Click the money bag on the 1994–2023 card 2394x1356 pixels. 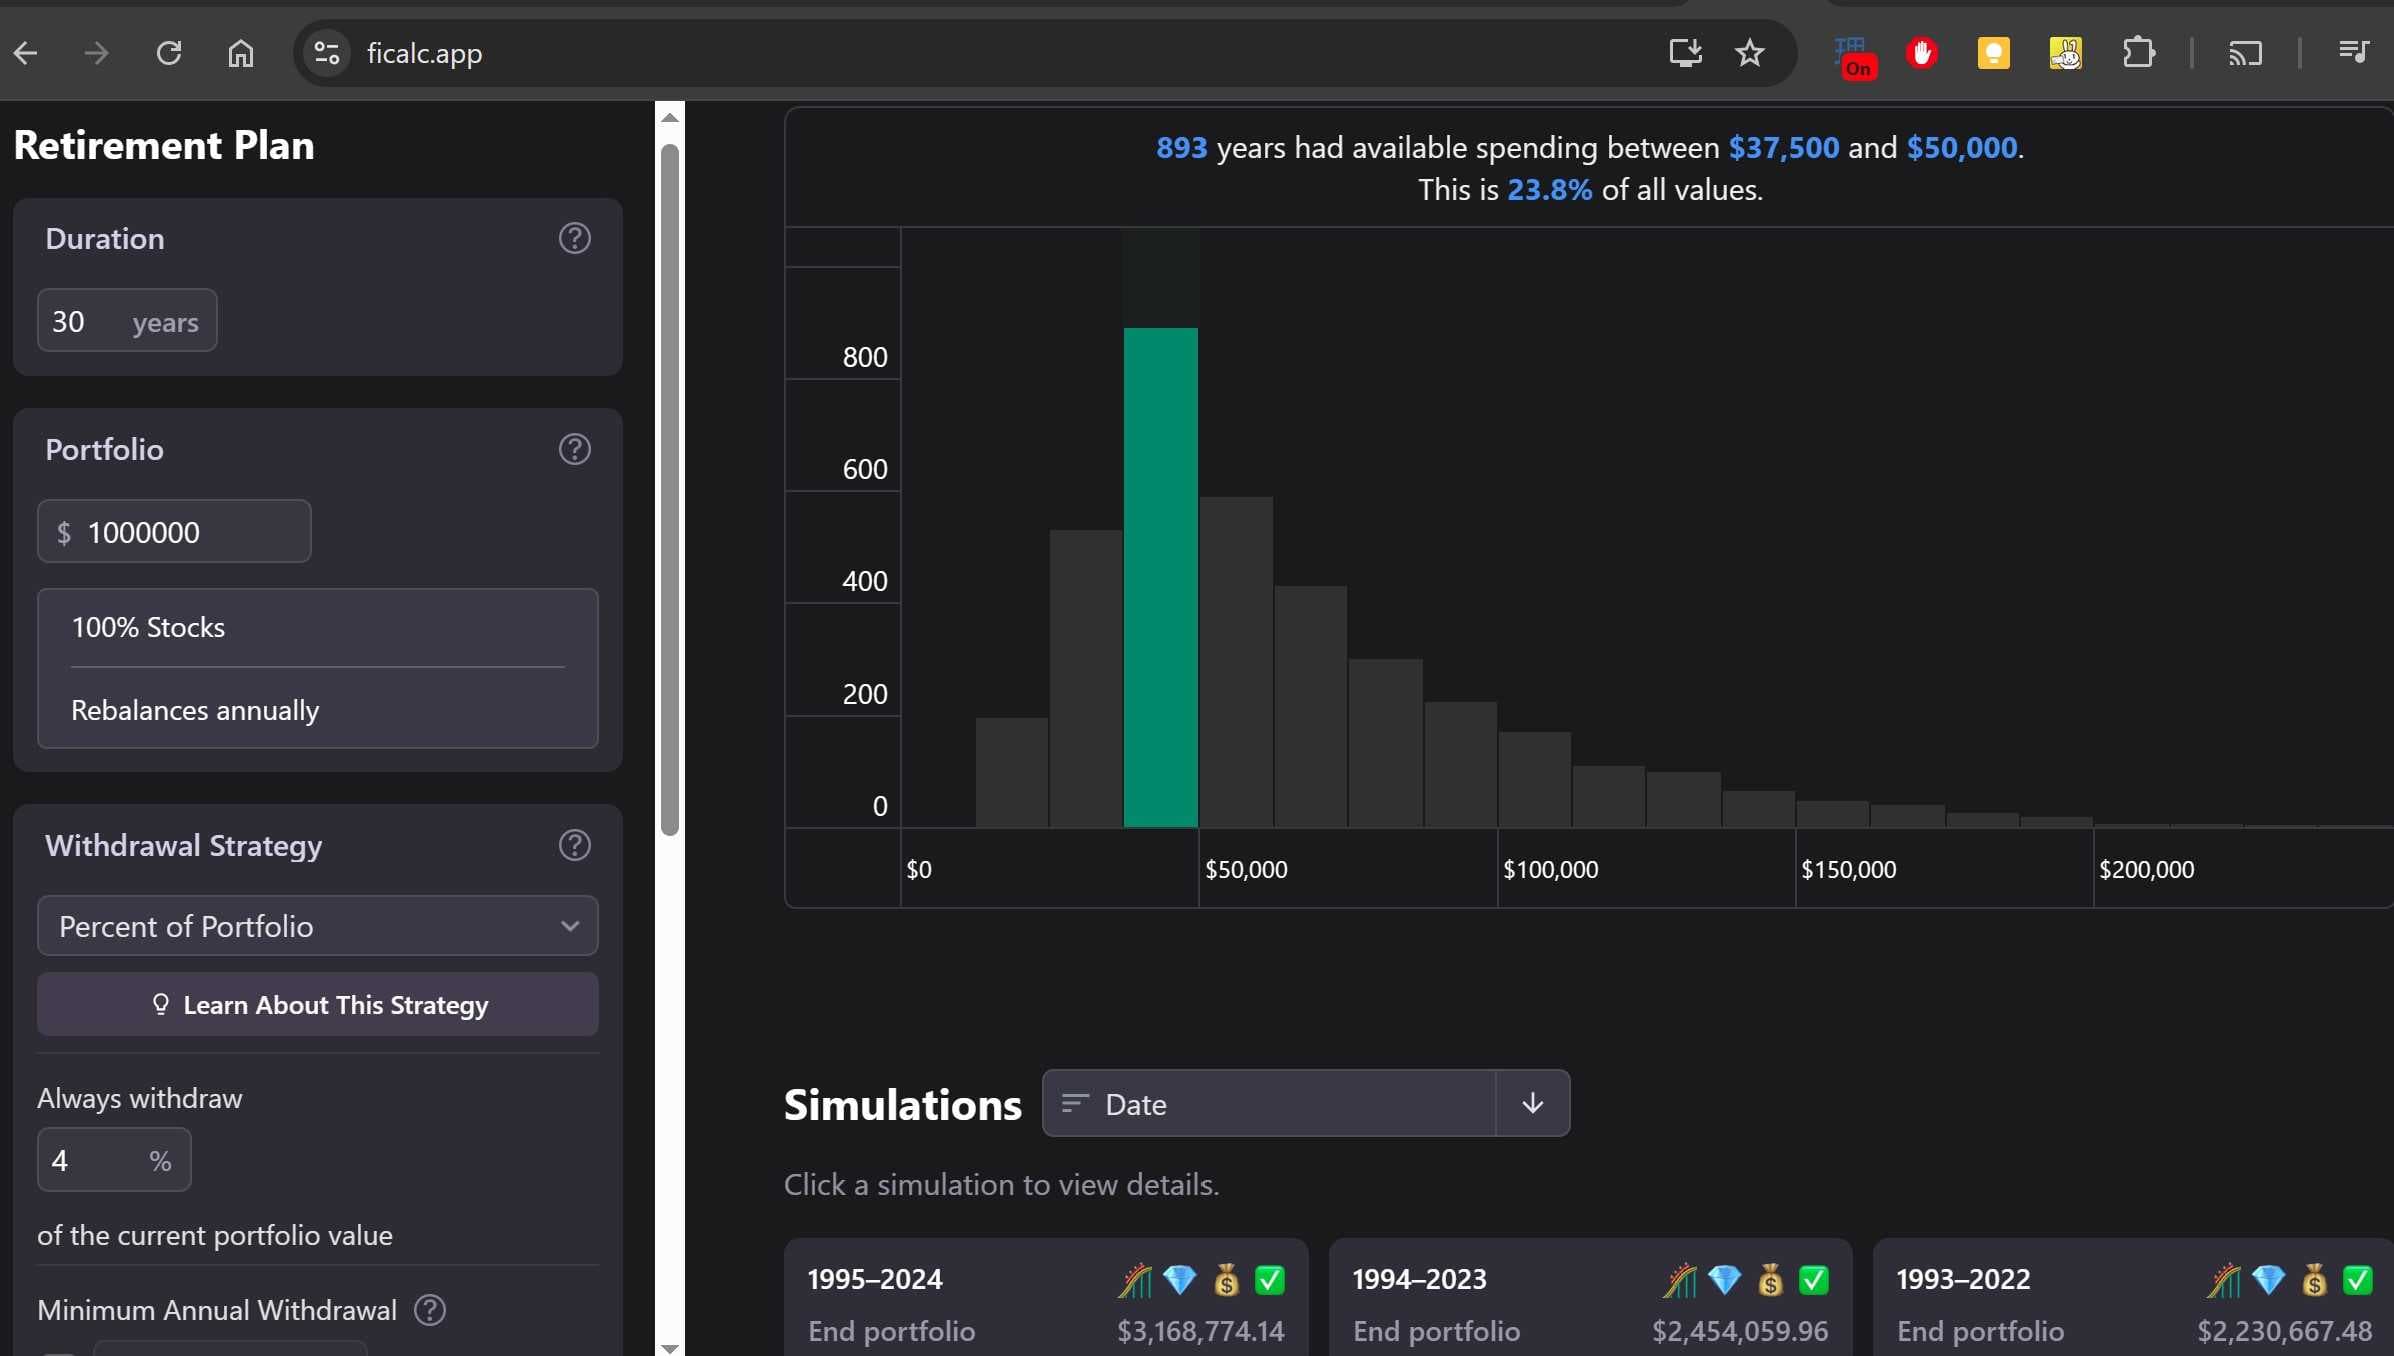coord(1770,1280)
